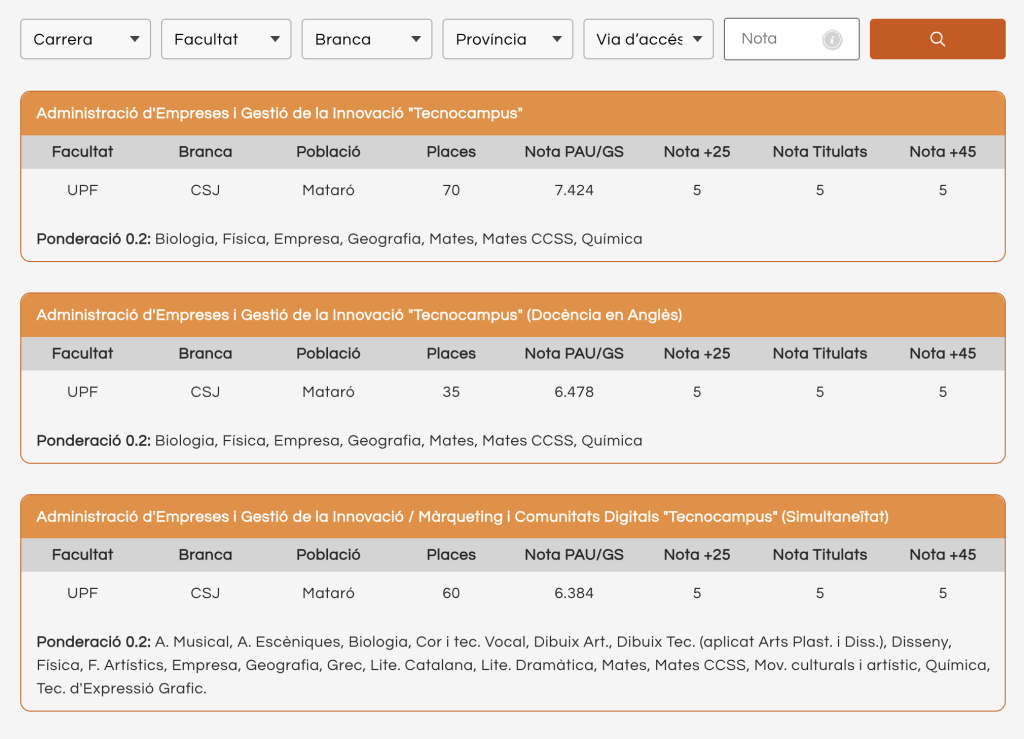This screenshot has height=739, width=1024.
Task: Click Ponderació 0.2 label in first card
Action: click(x=93, y=239)
